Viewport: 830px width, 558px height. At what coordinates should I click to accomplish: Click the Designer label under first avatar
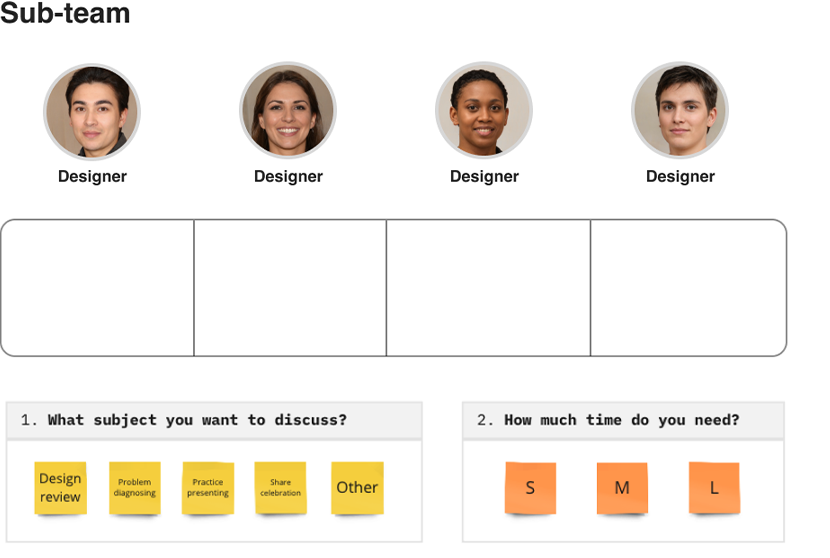click(92, 176)
